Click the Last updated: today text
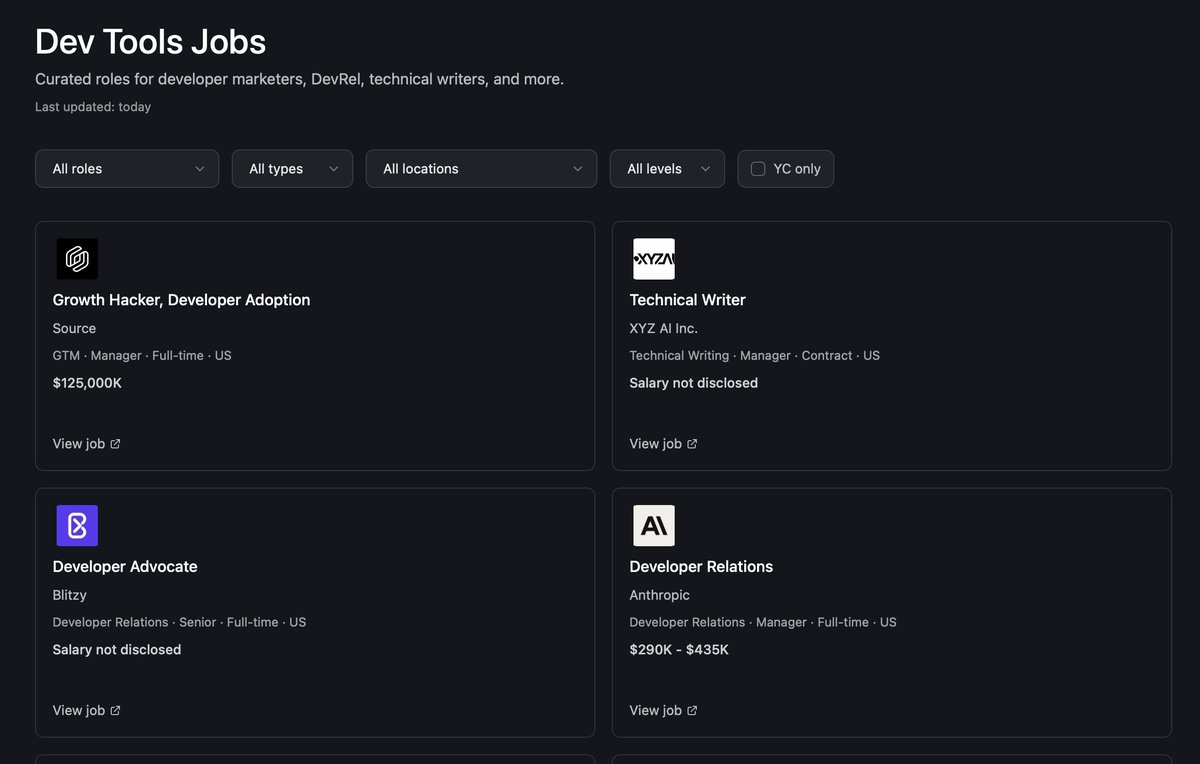This screenshot has width=1200, height=764. [93, 107]
